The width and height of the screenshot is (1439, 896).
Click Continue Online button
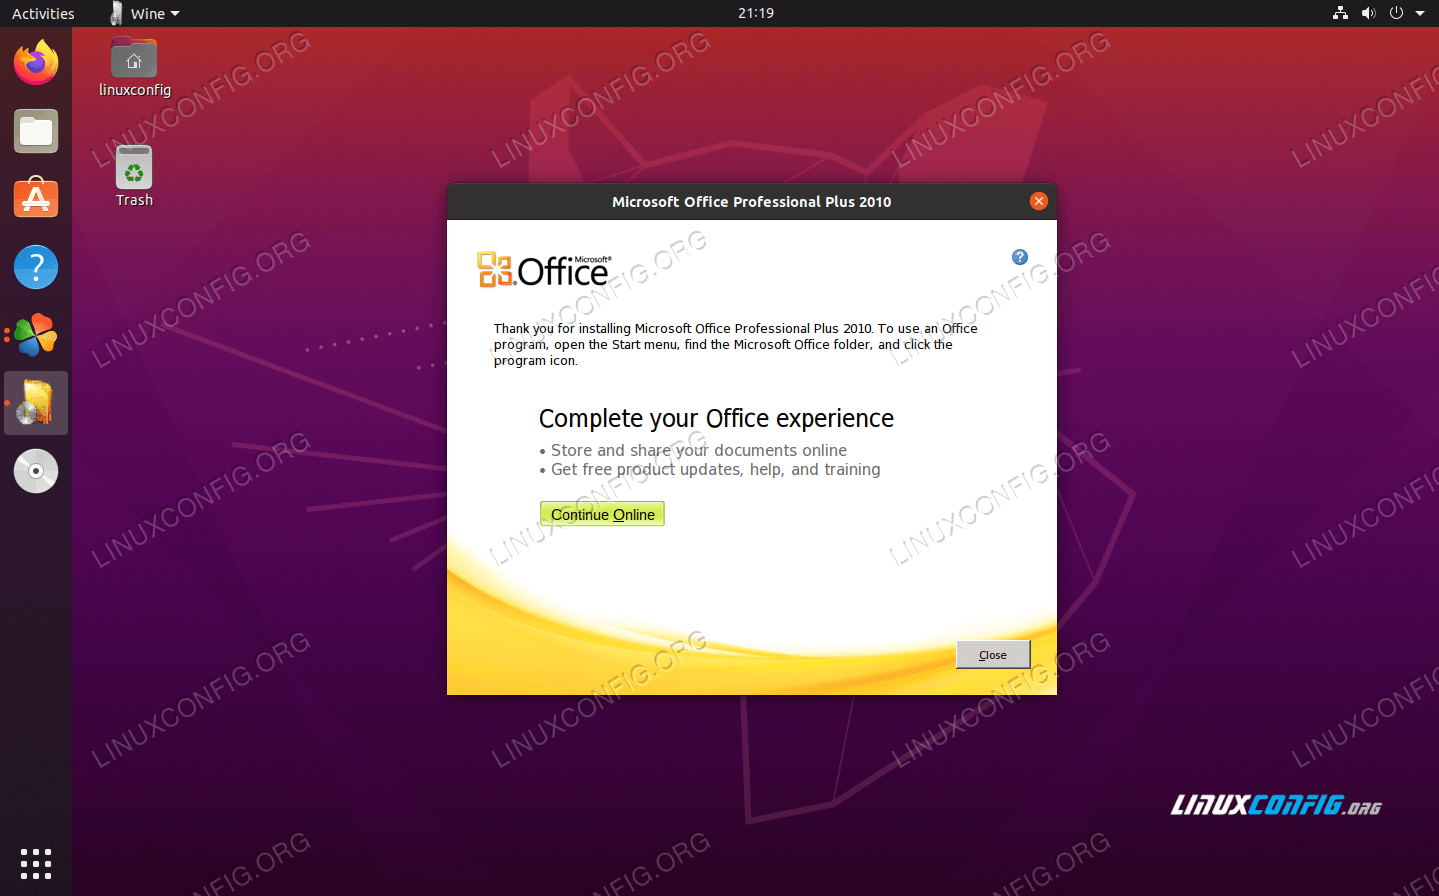pyautogui.click(x=602, y=514)
